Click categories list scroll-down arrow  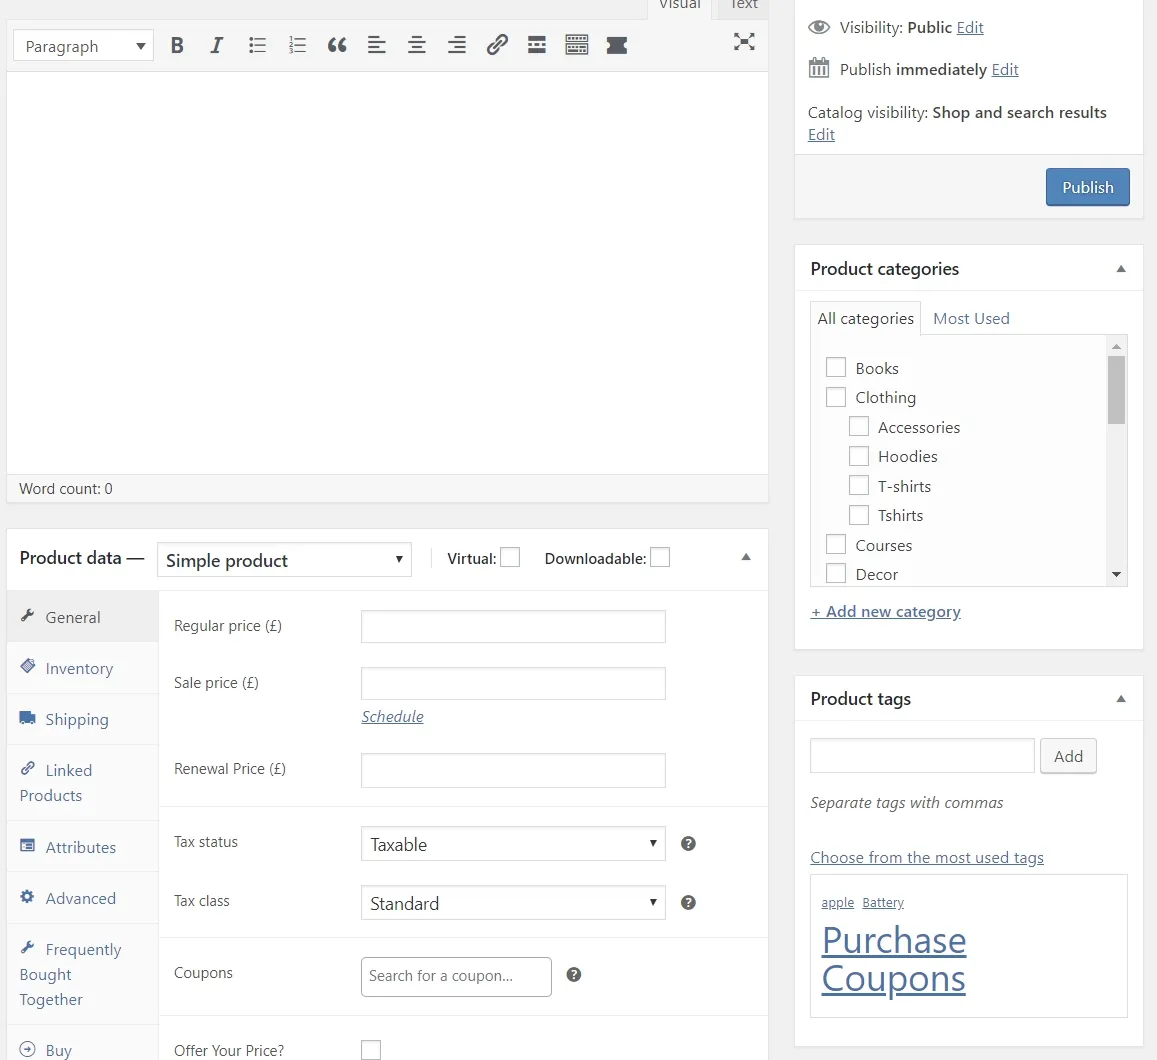1116,575
